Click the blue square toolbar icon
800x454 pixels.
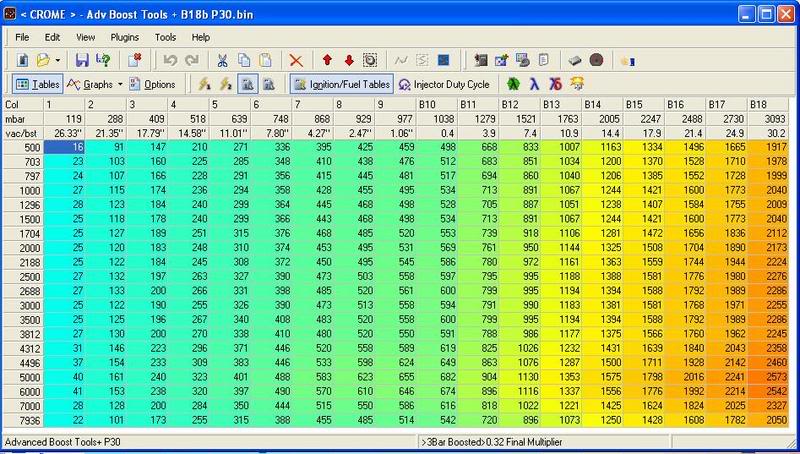[443, 60]
